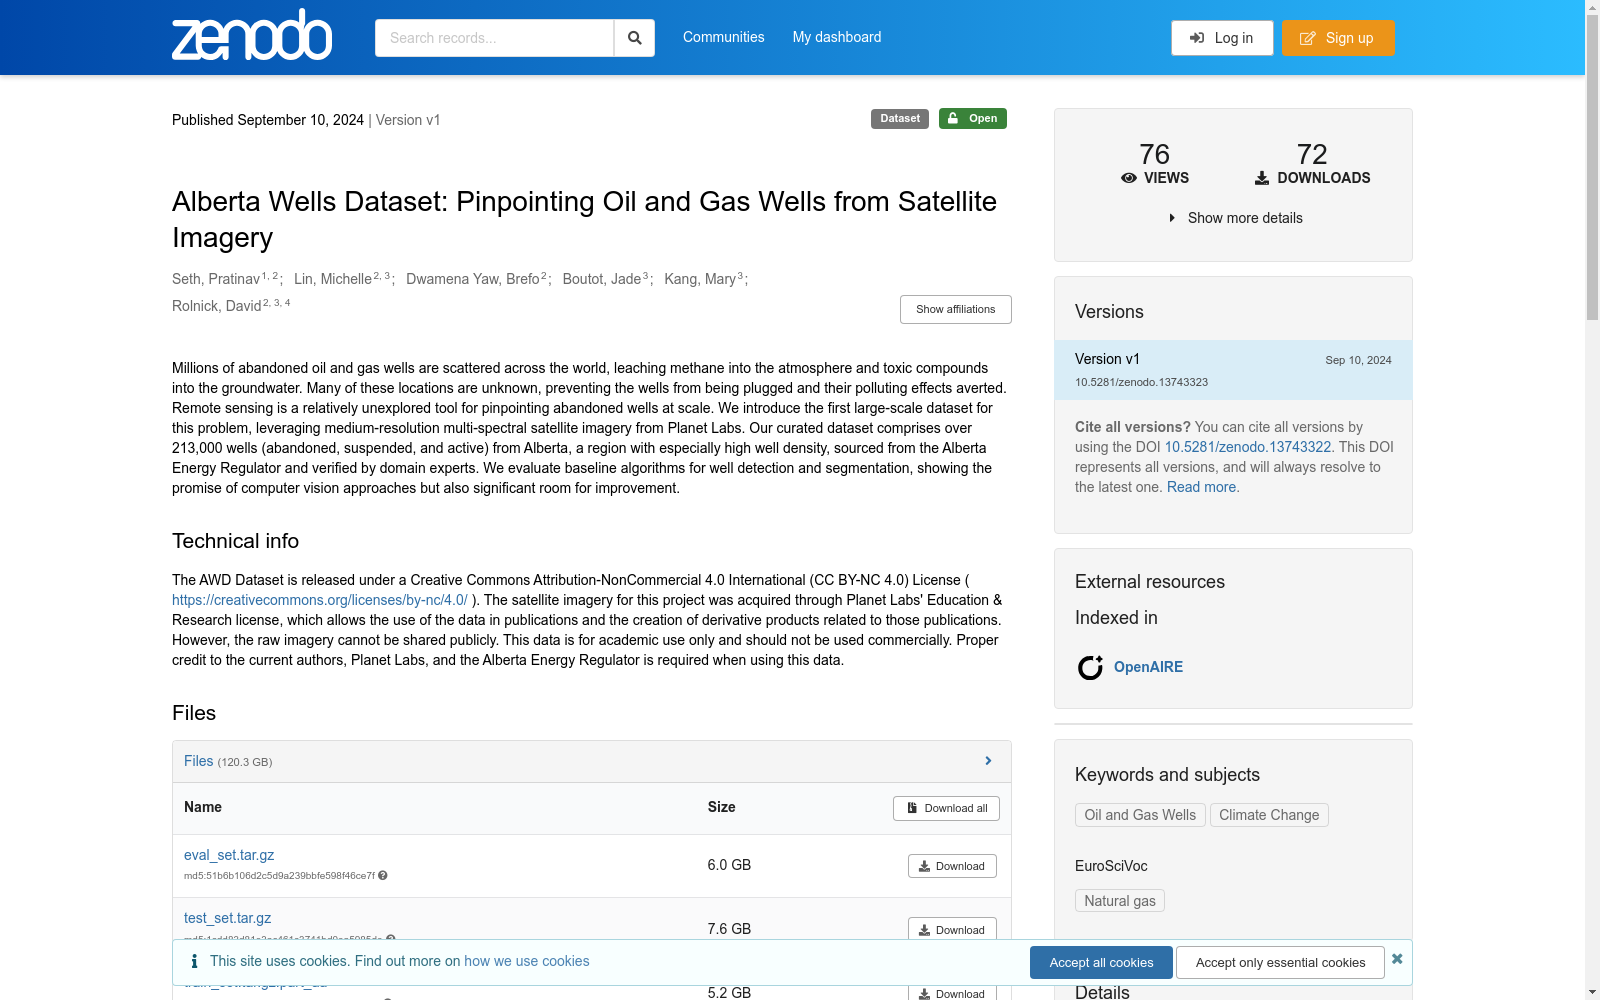Click the Open access lock badge
Viewport: 1600px width, 1000px height.
pos(972,119)
